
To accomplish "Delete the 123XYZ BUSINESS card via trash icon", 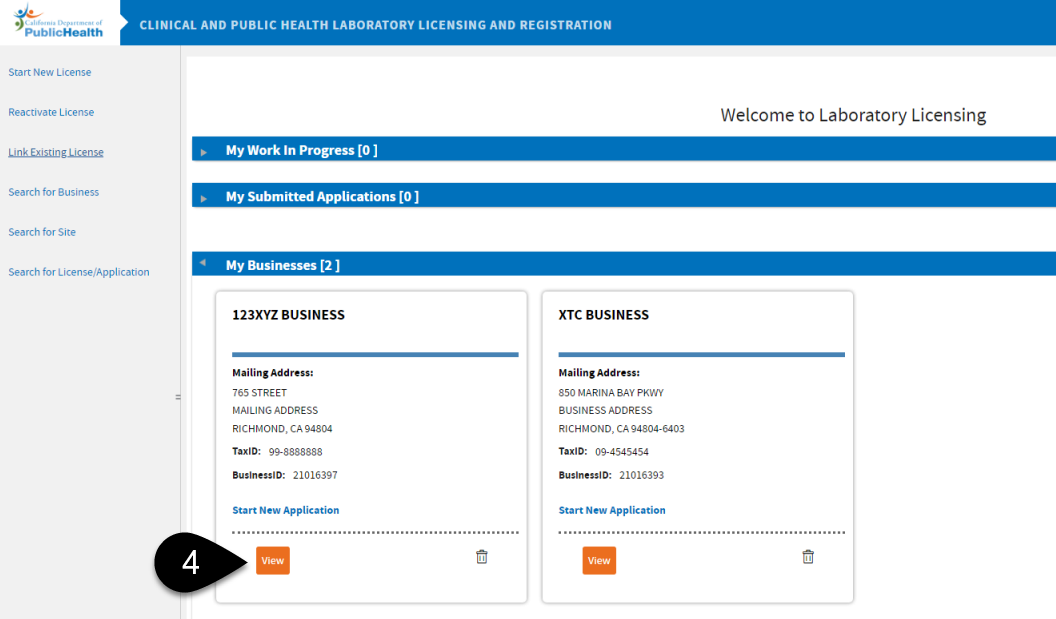I will (481, 556).
